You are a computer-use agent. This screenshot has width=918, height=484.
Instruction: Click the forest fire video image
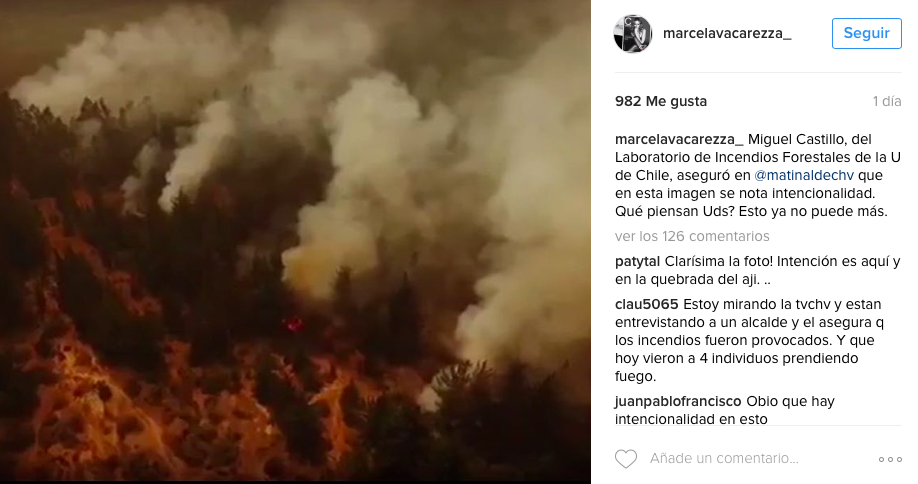(x=295, y=241)
